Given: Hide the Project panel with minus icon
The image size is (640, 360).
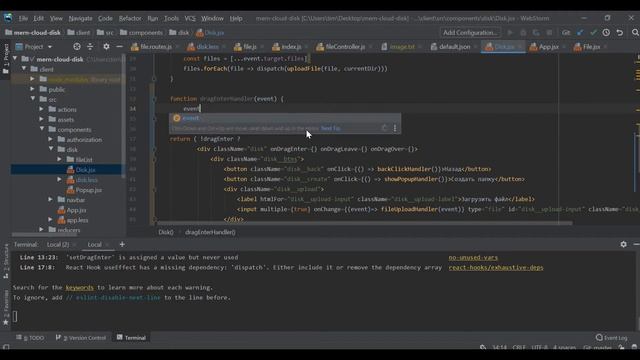Looking at the screenshot, I should (x=119, y=47).
